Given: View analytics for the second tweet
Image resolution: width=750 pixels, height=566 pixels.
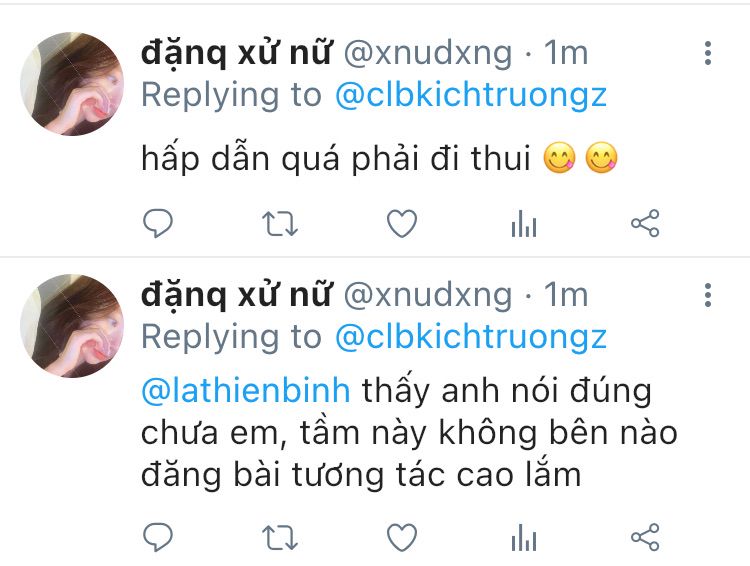Looking at the screenshot, I should click(524, 537).
